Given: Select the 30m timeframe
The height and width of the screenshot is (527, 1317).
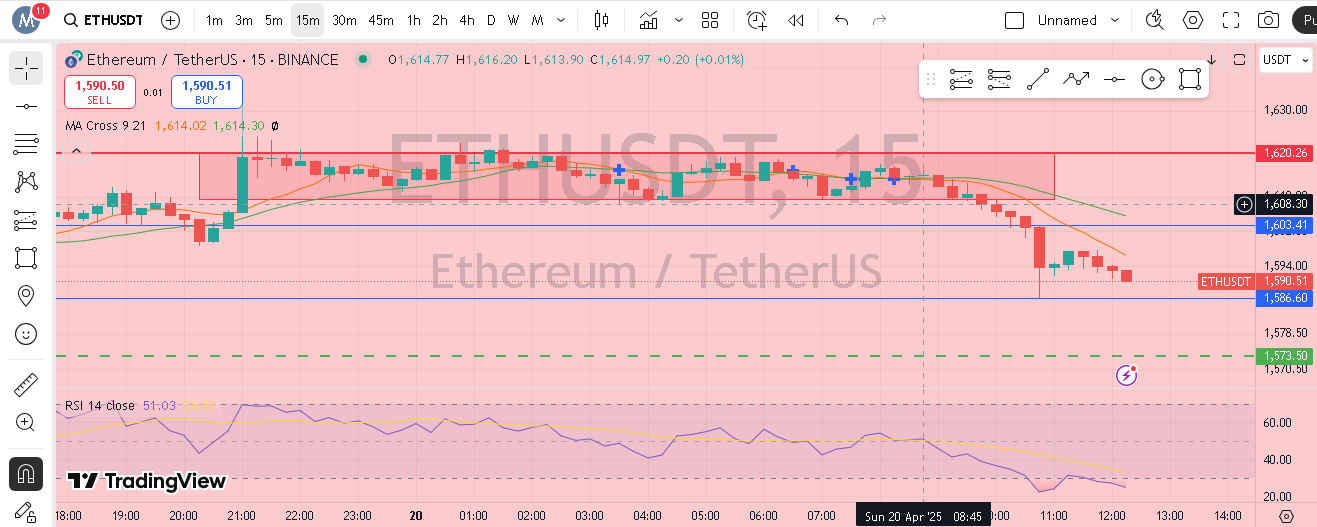Looking at the screenshot, I should [344, 20].
